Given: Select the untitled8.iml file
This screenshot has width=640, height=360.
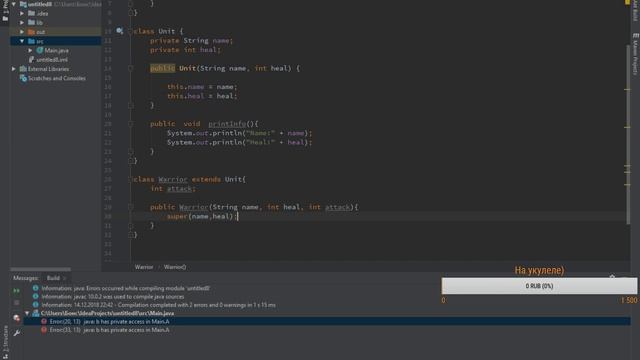Looking at the screenshot, I should point(52,60).
